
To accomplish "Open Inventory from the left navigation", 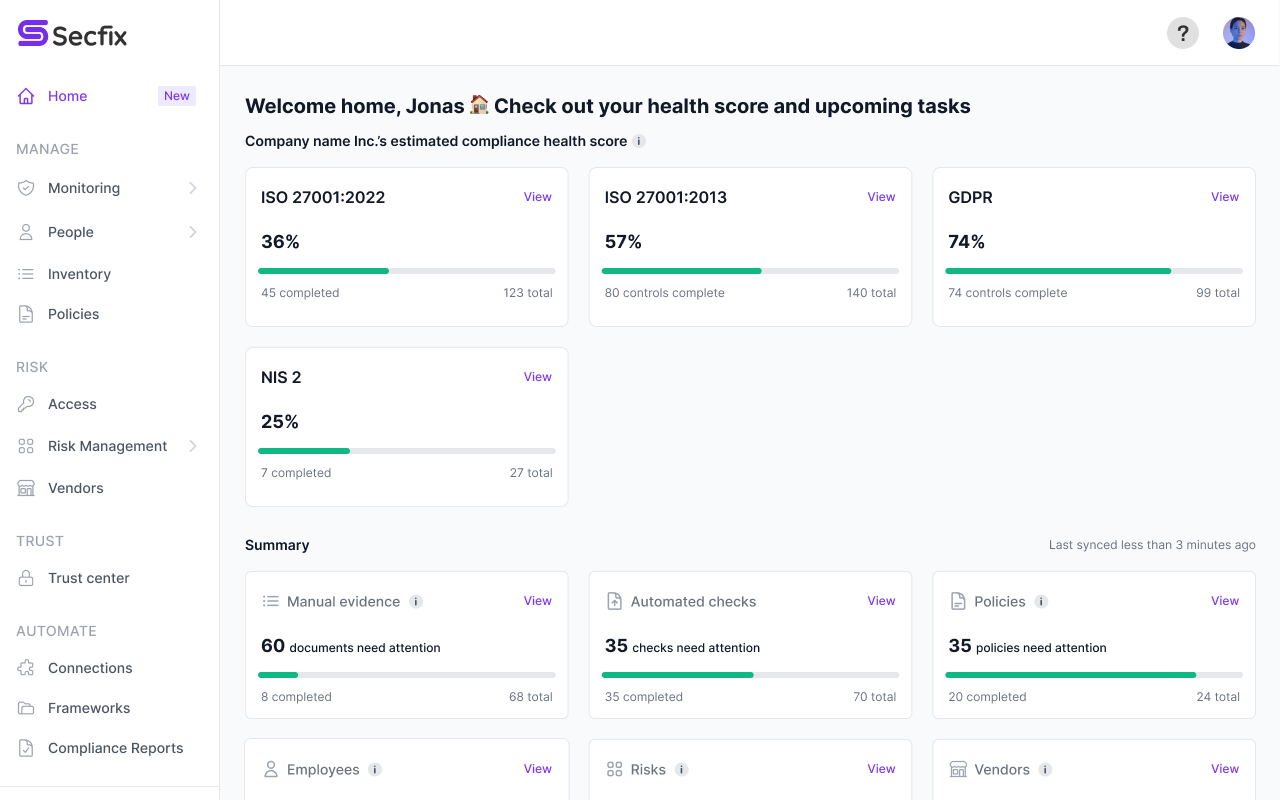I will click(27, 274).
